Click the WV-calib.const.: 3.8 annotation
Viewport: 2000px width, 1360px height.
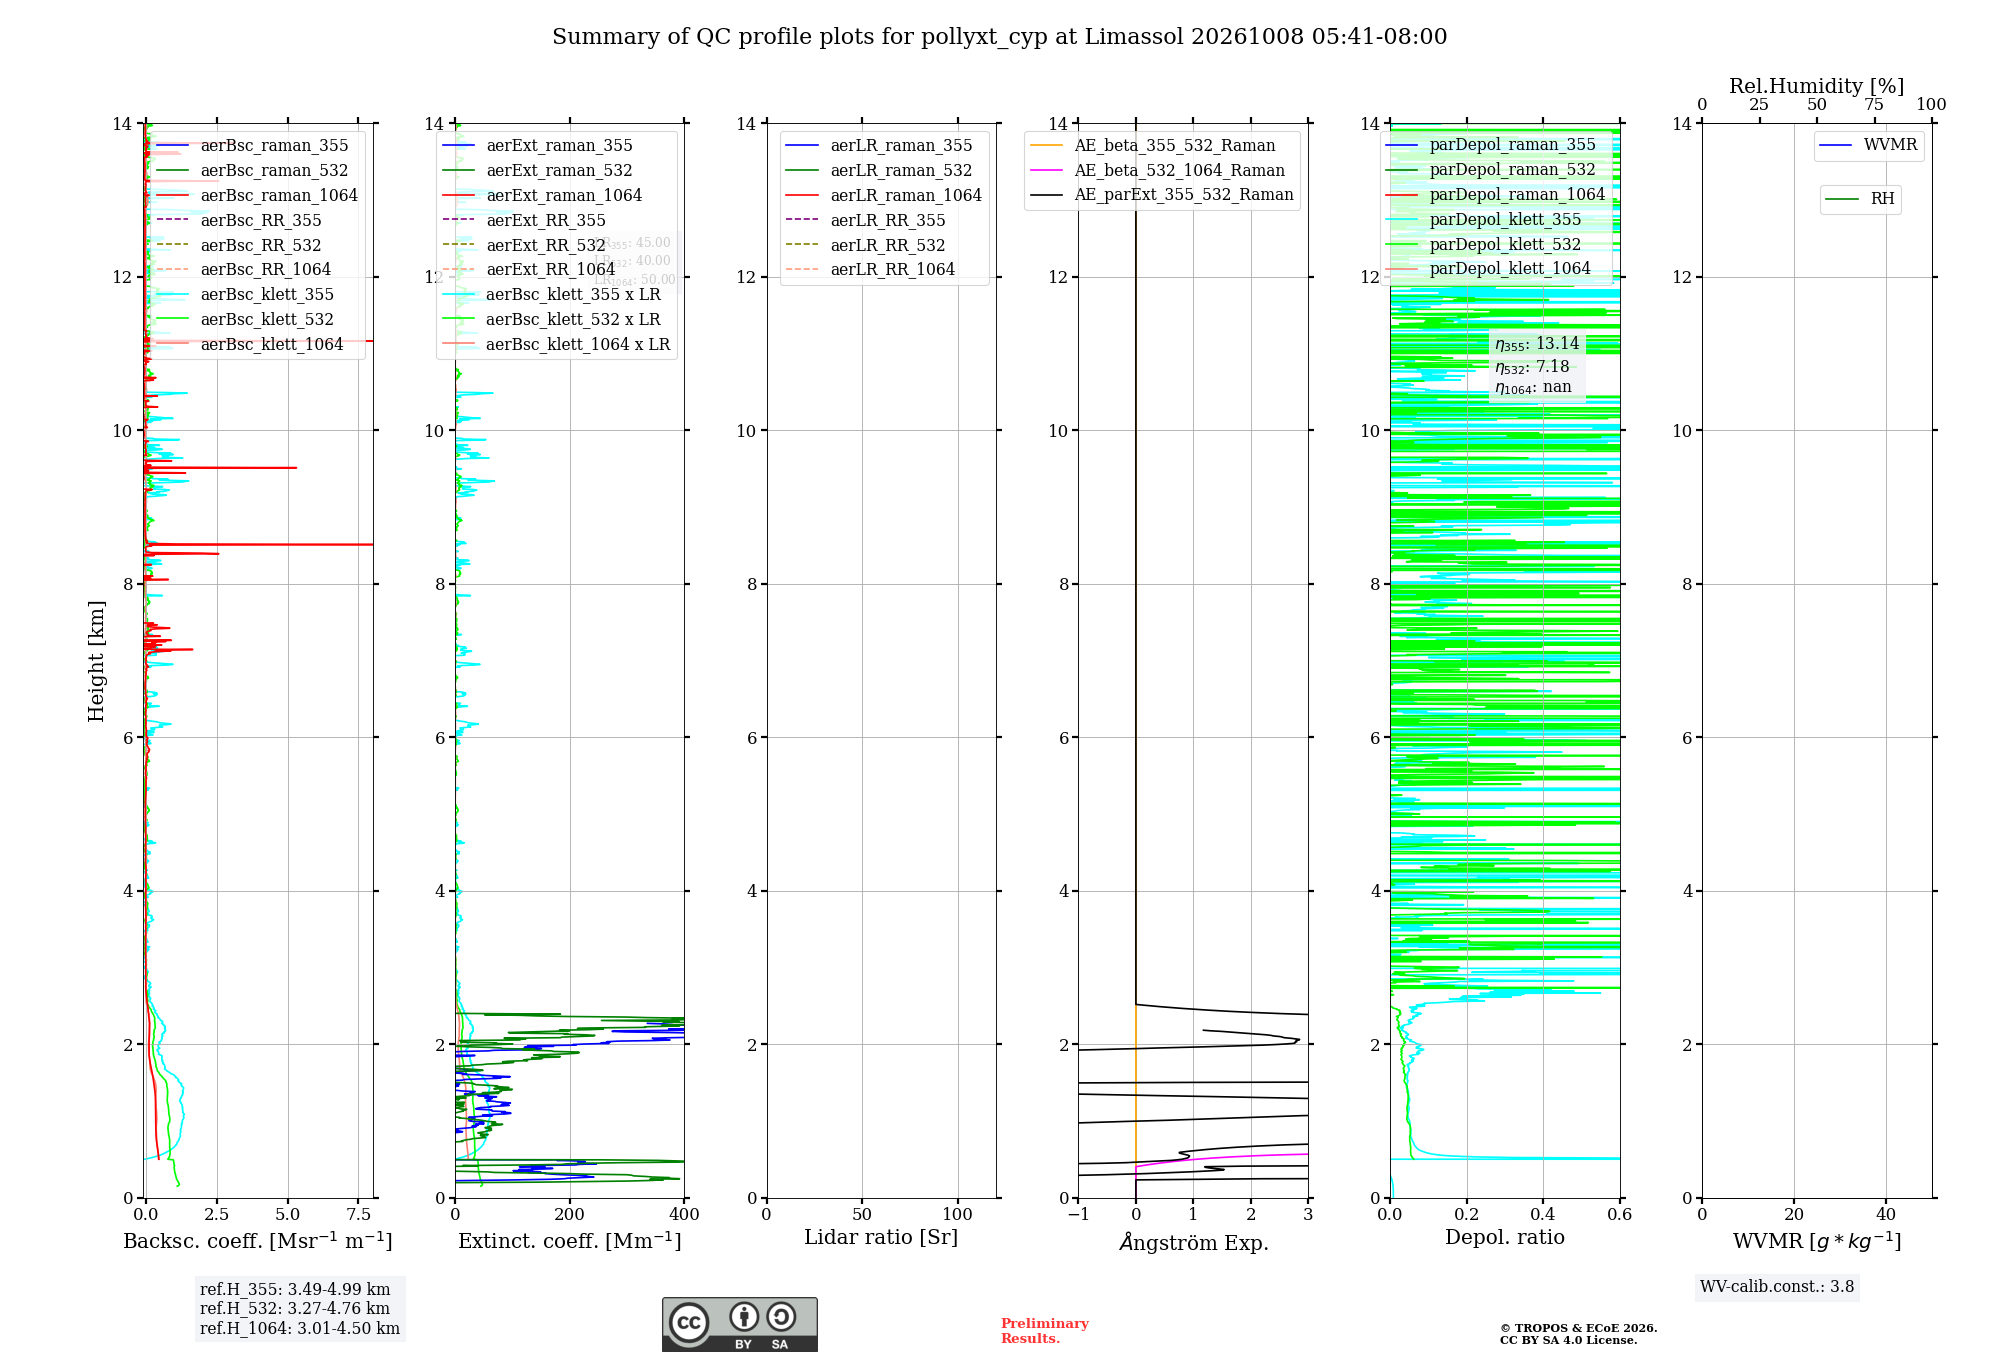[x=1777, y=1287]
